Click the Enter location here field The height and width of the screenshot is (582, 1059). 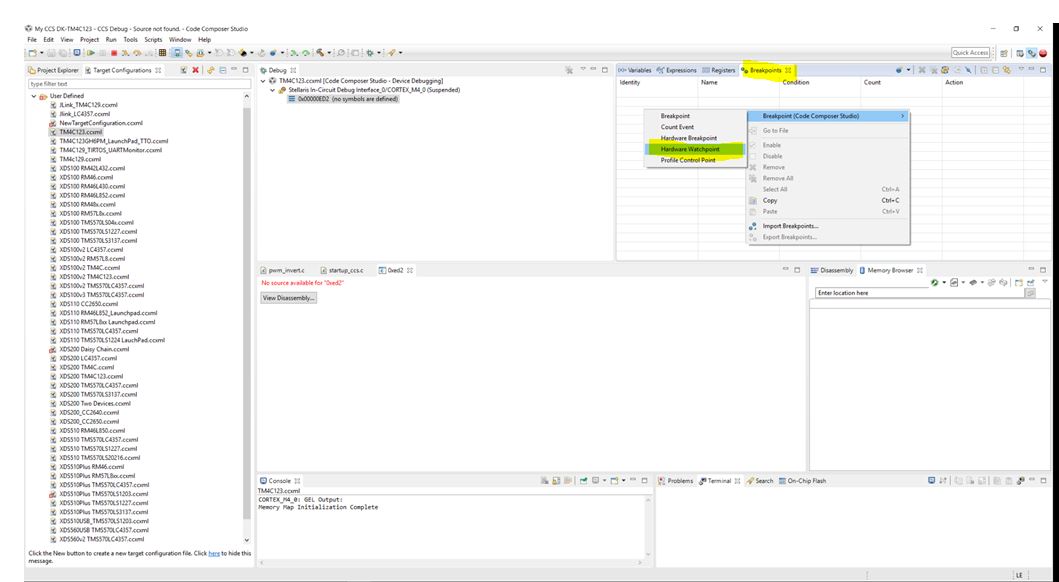pos(920,293)
